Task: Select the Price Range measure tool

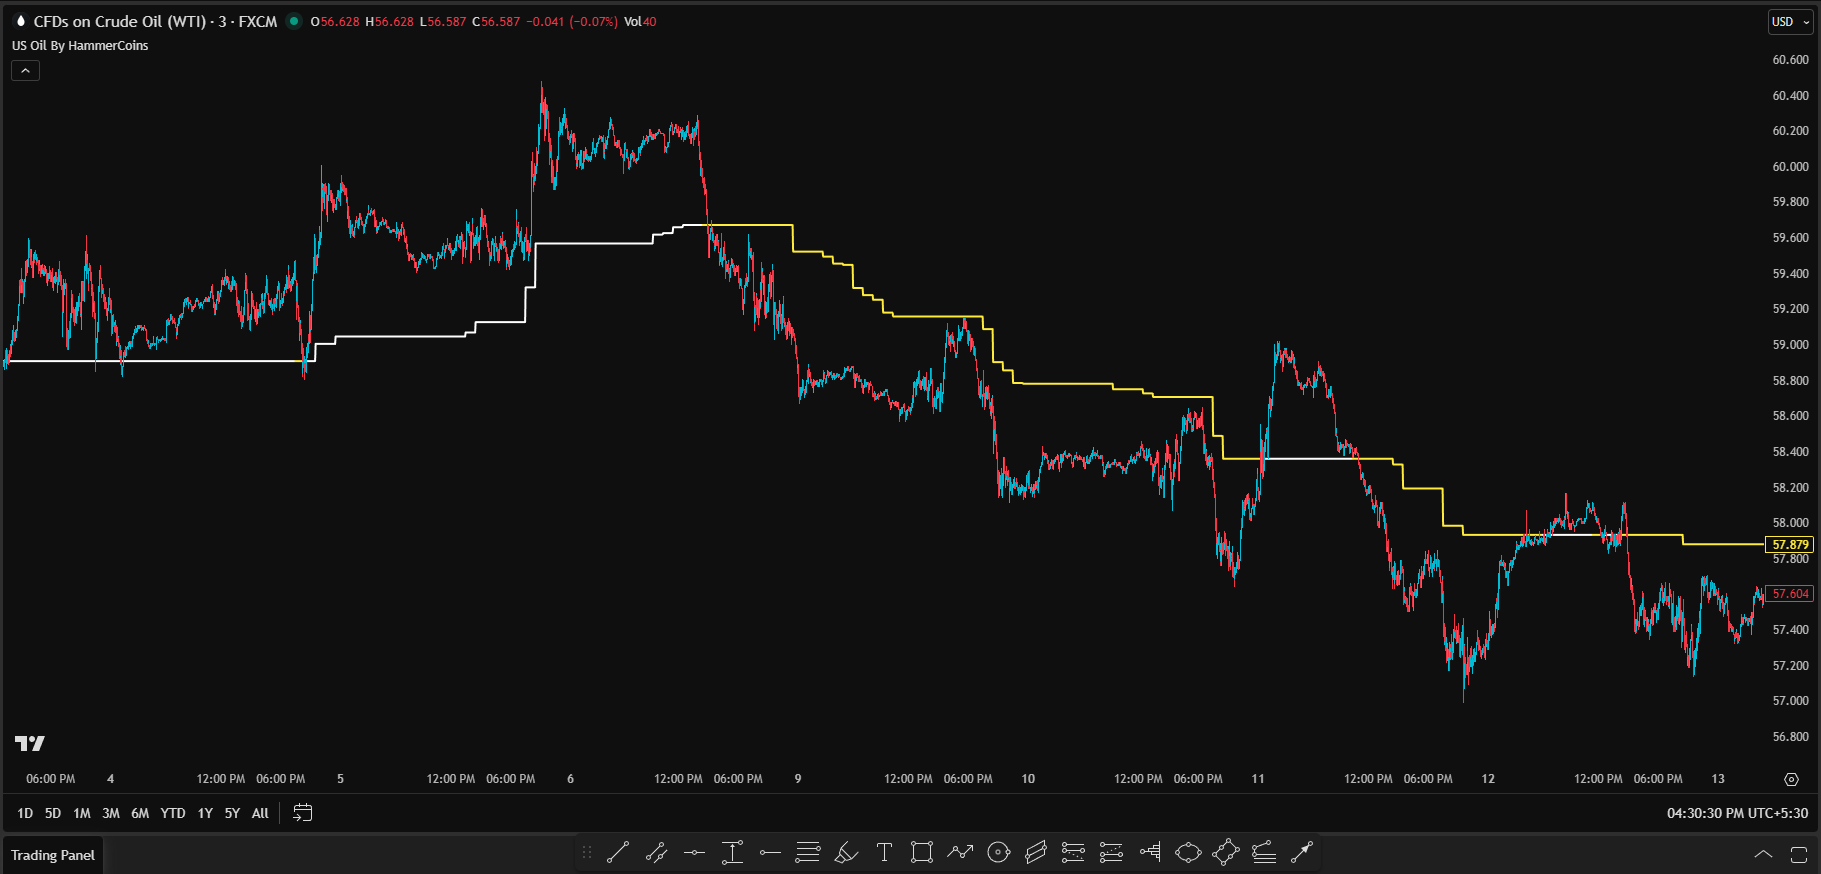Action: coord(732,853)
